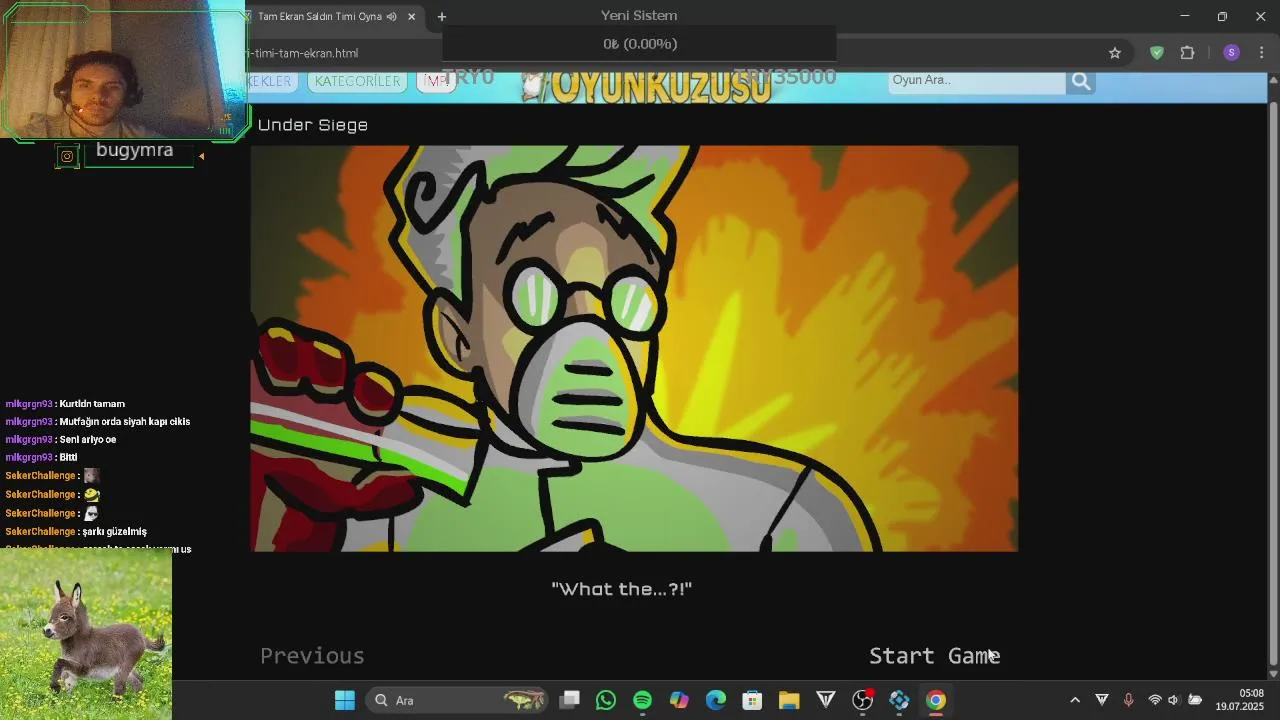The image size is (1280, 720).
Task: Open Task View on the taskbar
Action: coord(569,700)
